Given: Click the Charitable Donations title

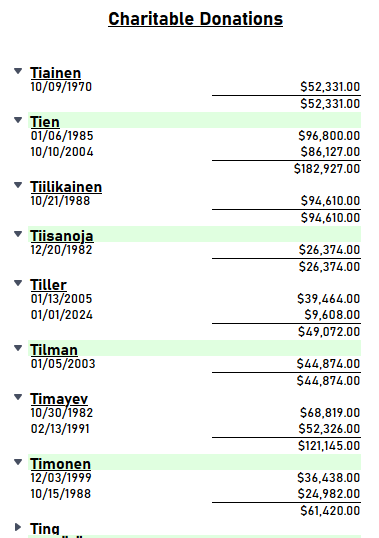Looking at the screenshot, I should pyautogui.click(x=196, y=19).
